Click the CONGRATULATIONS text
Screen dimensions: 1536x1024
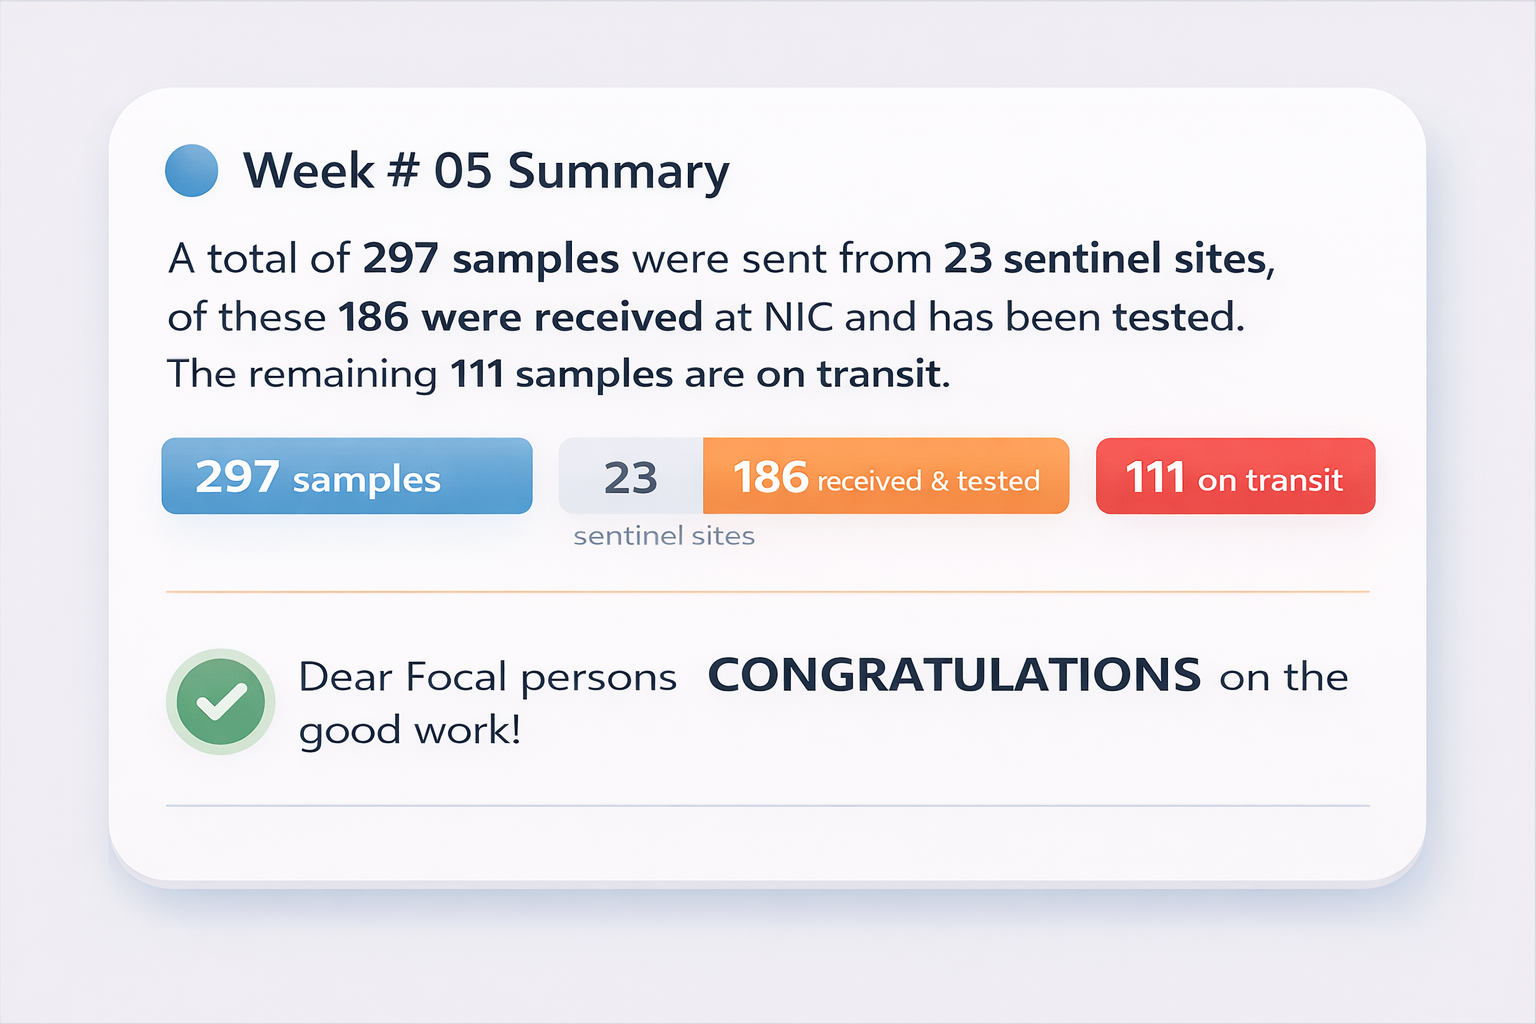(954, 675)
